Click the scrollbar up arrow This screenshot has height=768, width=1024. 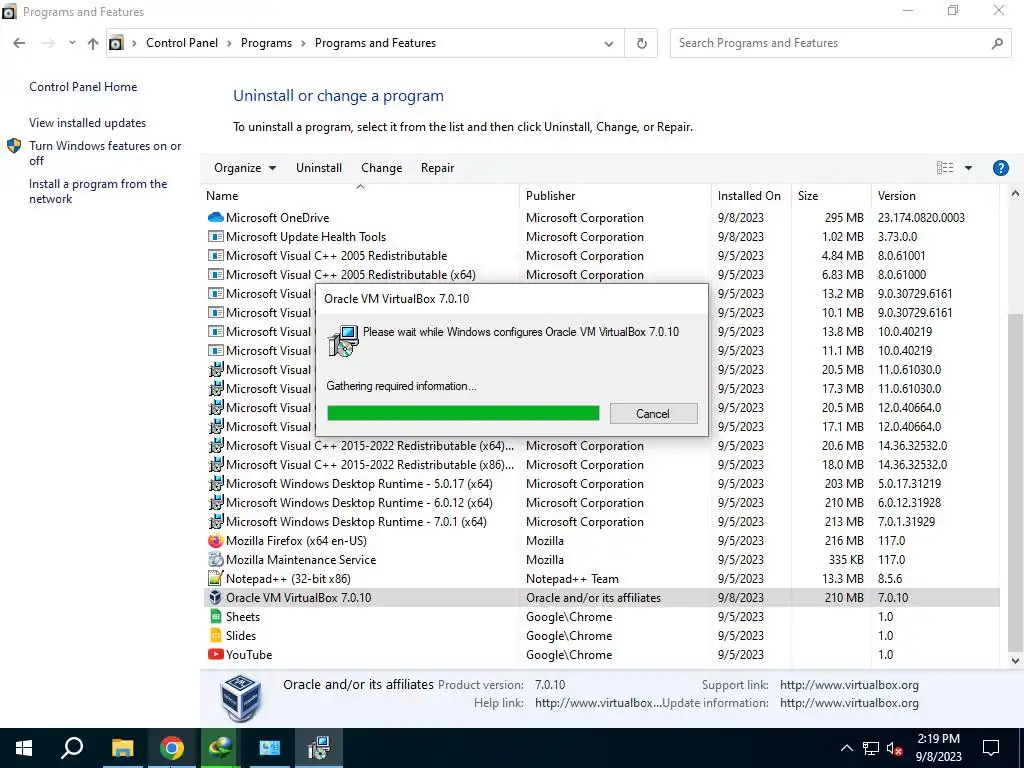[1014, 193]
